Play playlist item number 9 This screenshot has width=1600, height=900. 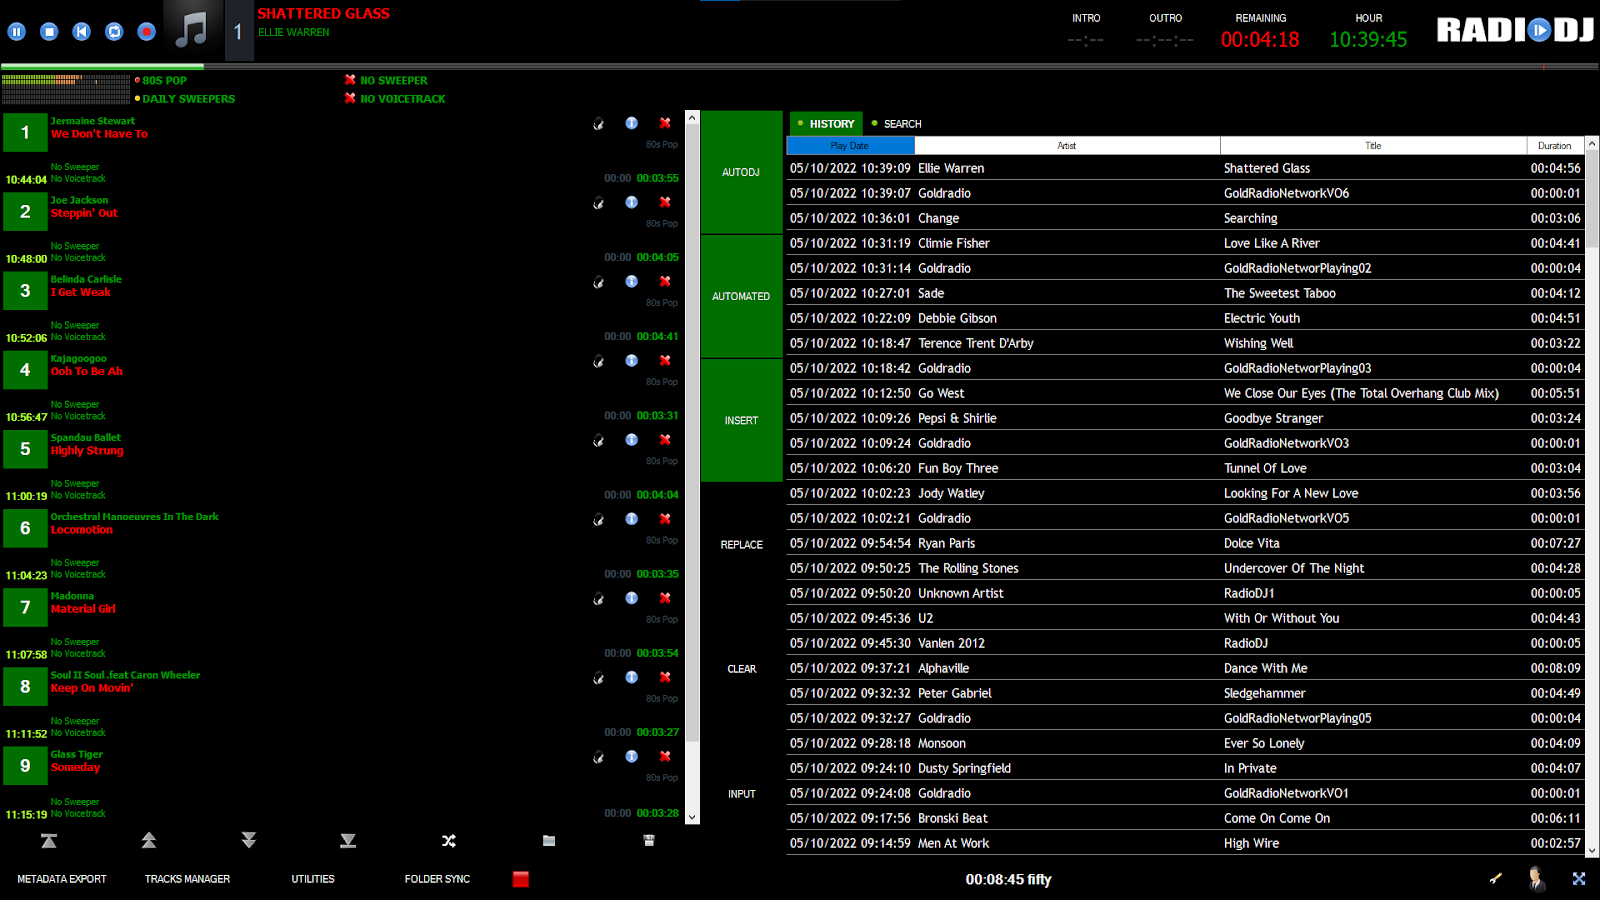pos(26,765)
